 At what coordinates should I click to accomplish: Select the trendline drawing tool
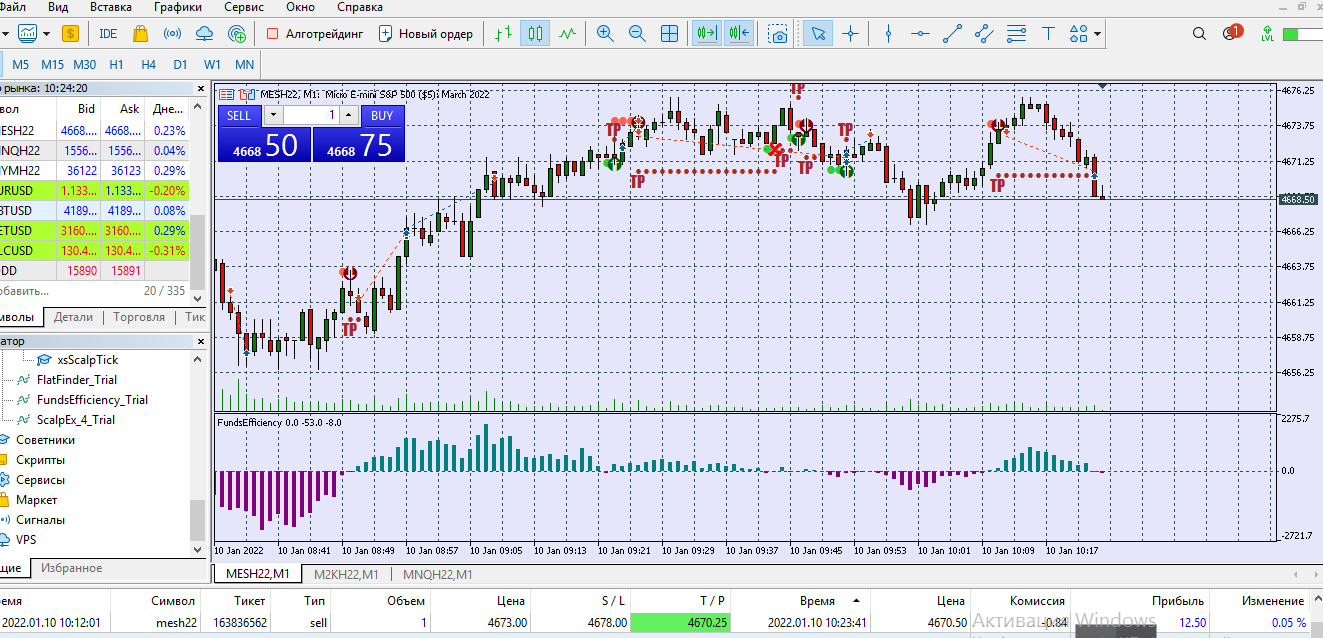(x=953, y=33)
